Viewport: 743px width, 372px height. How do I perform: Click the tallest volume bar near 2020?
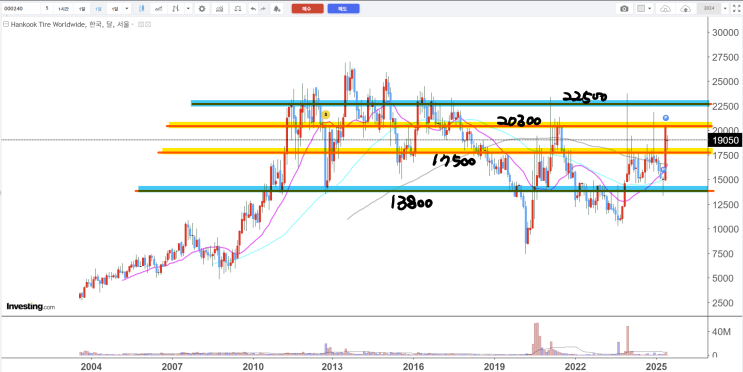[536, 339]
